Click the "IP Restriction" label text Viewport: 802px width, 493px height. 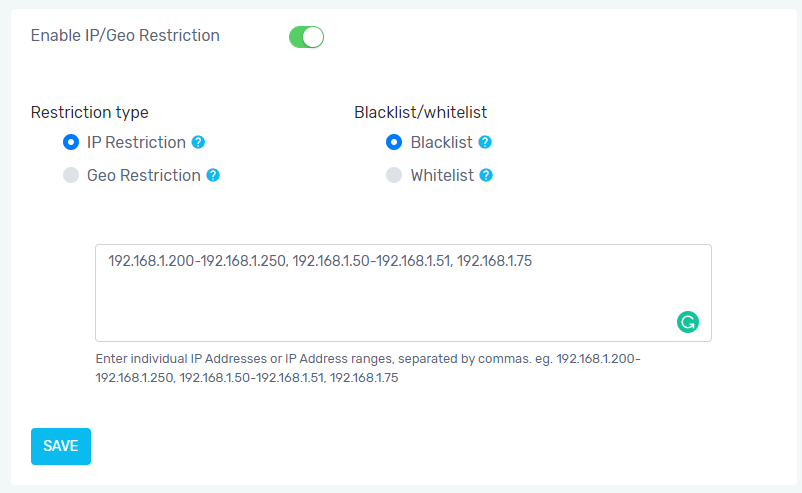136,142
